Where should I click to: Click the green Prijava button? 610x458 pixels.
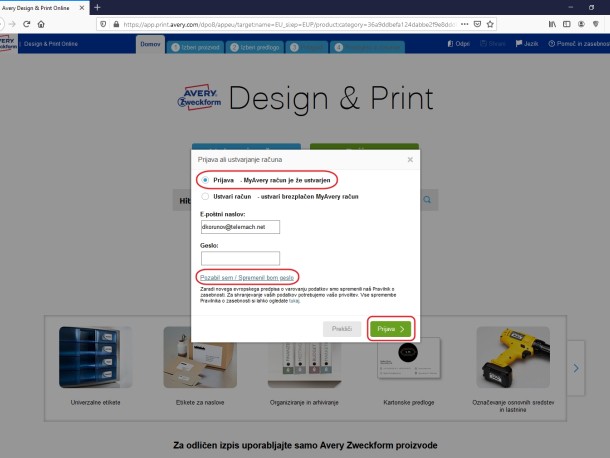coord(391,329)
